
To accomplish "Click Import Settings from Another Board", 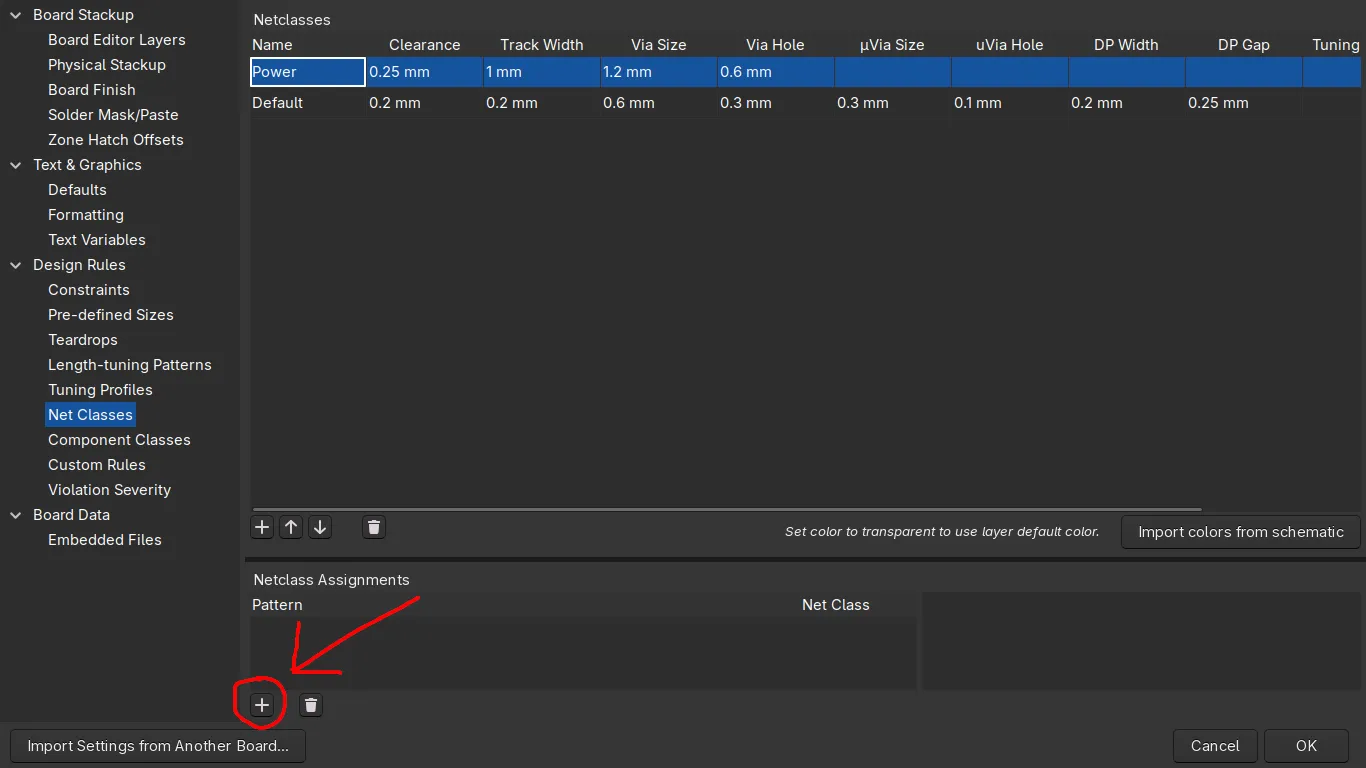I will [158, 746].
